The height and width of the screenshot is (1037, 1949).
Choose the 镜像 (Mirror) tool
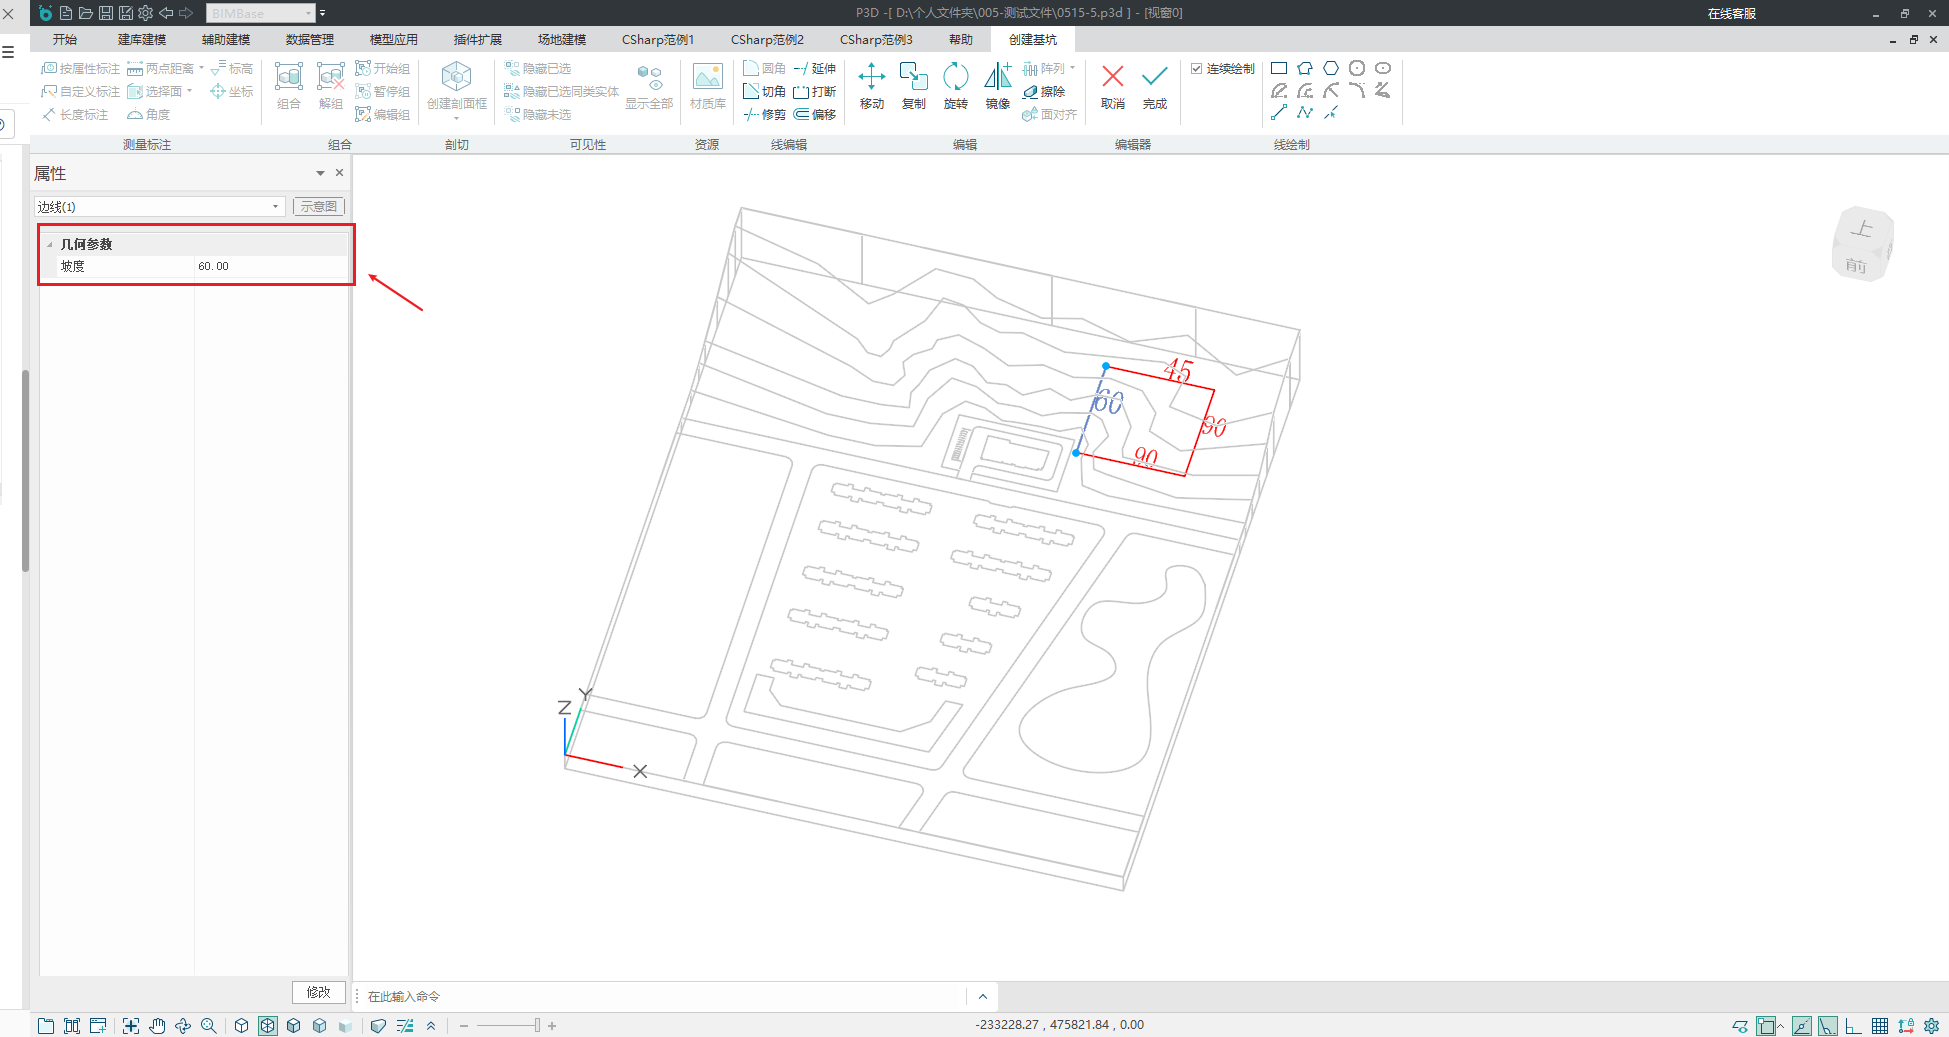[997, 85]
